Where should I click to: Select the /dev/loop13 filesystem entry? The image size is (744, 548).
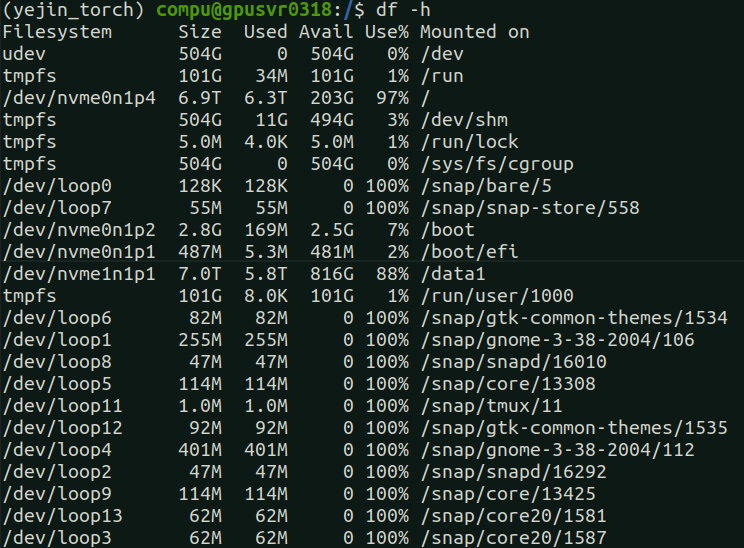point(63,516)
